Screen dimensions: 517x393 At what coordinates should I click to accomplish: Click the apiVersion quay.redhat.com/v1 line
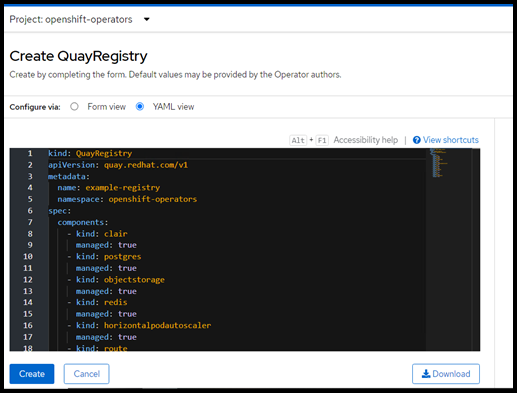(118, 165)
